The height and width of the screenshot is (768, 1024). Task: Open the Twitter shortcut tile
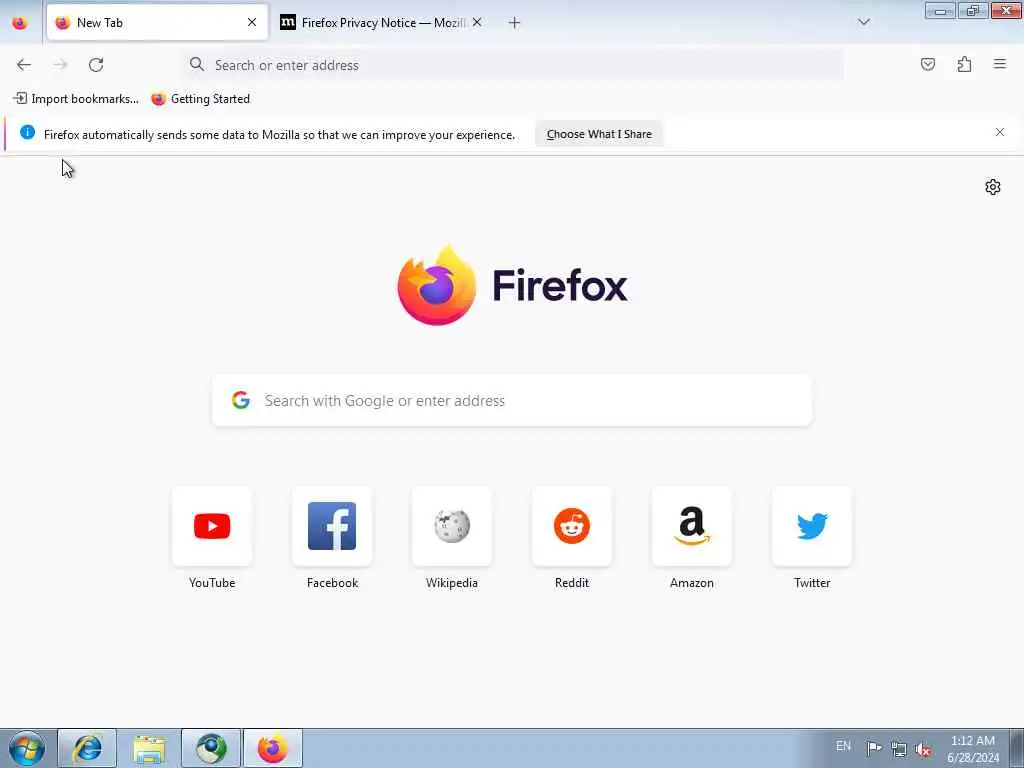pyautogui.click(x=812, y=526)
